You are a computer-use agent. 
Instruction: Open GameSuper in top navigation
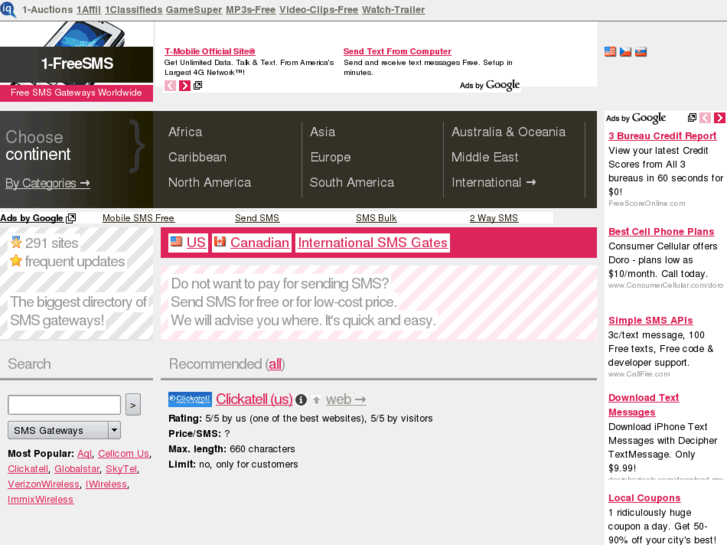(194, 10)
